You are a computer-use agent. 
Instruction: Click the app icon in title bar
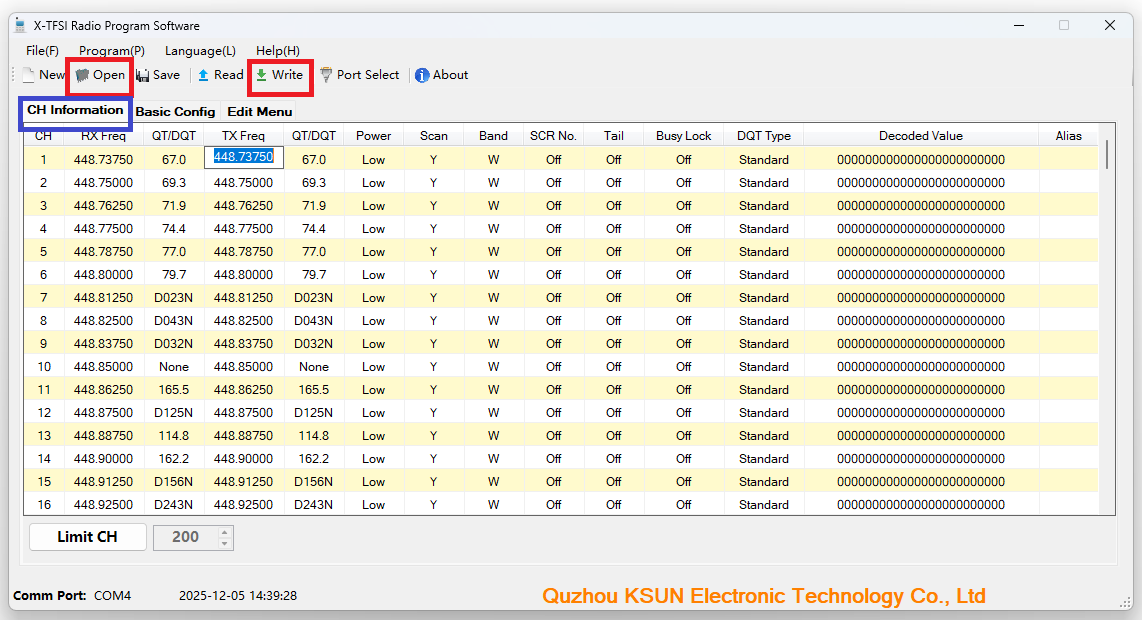tap(20, 25)
